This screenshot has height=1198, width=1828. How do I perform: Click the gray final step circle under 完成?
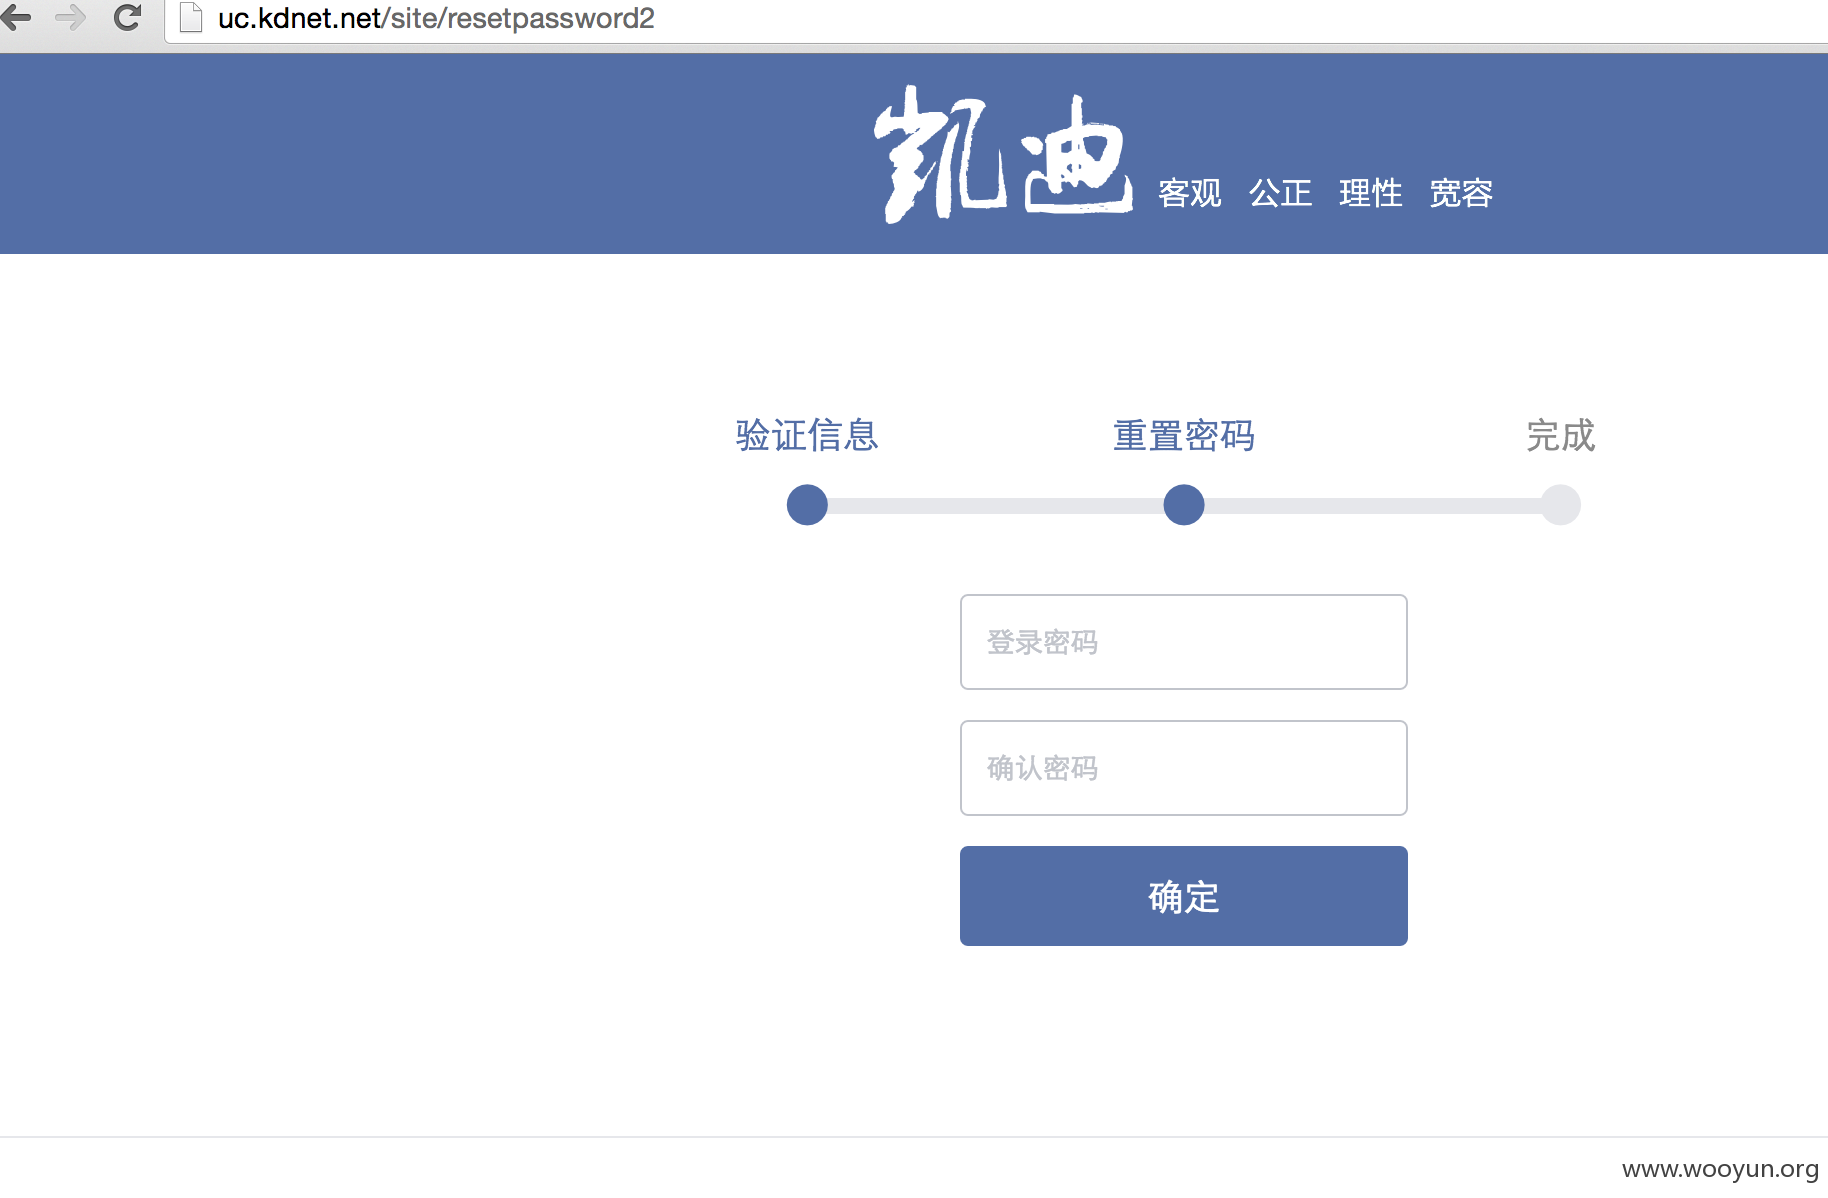point(1560,505)
